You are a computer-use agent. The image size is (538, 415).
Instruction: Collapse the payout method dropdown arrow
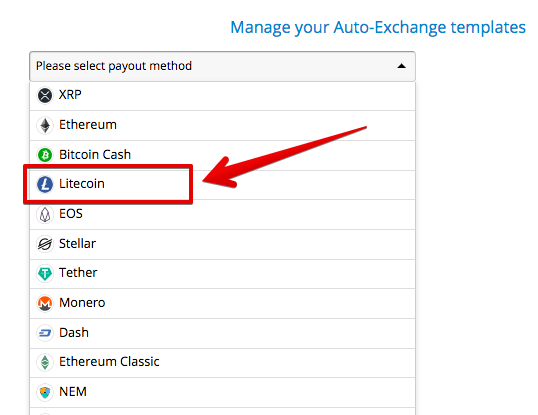[401, 66]
